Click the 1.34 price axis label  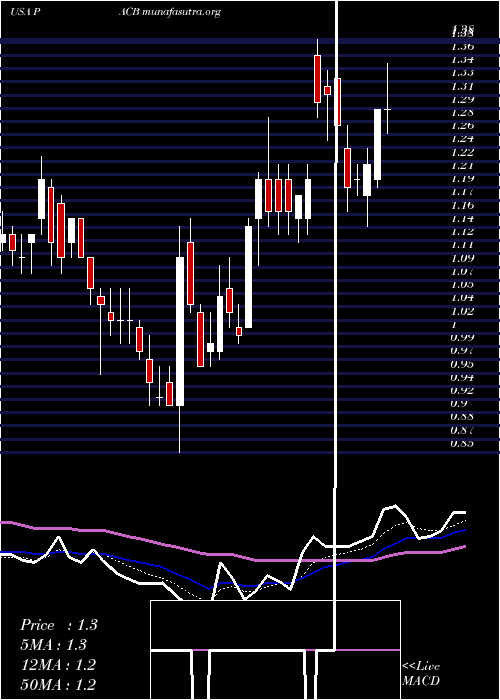pos(462,59)
